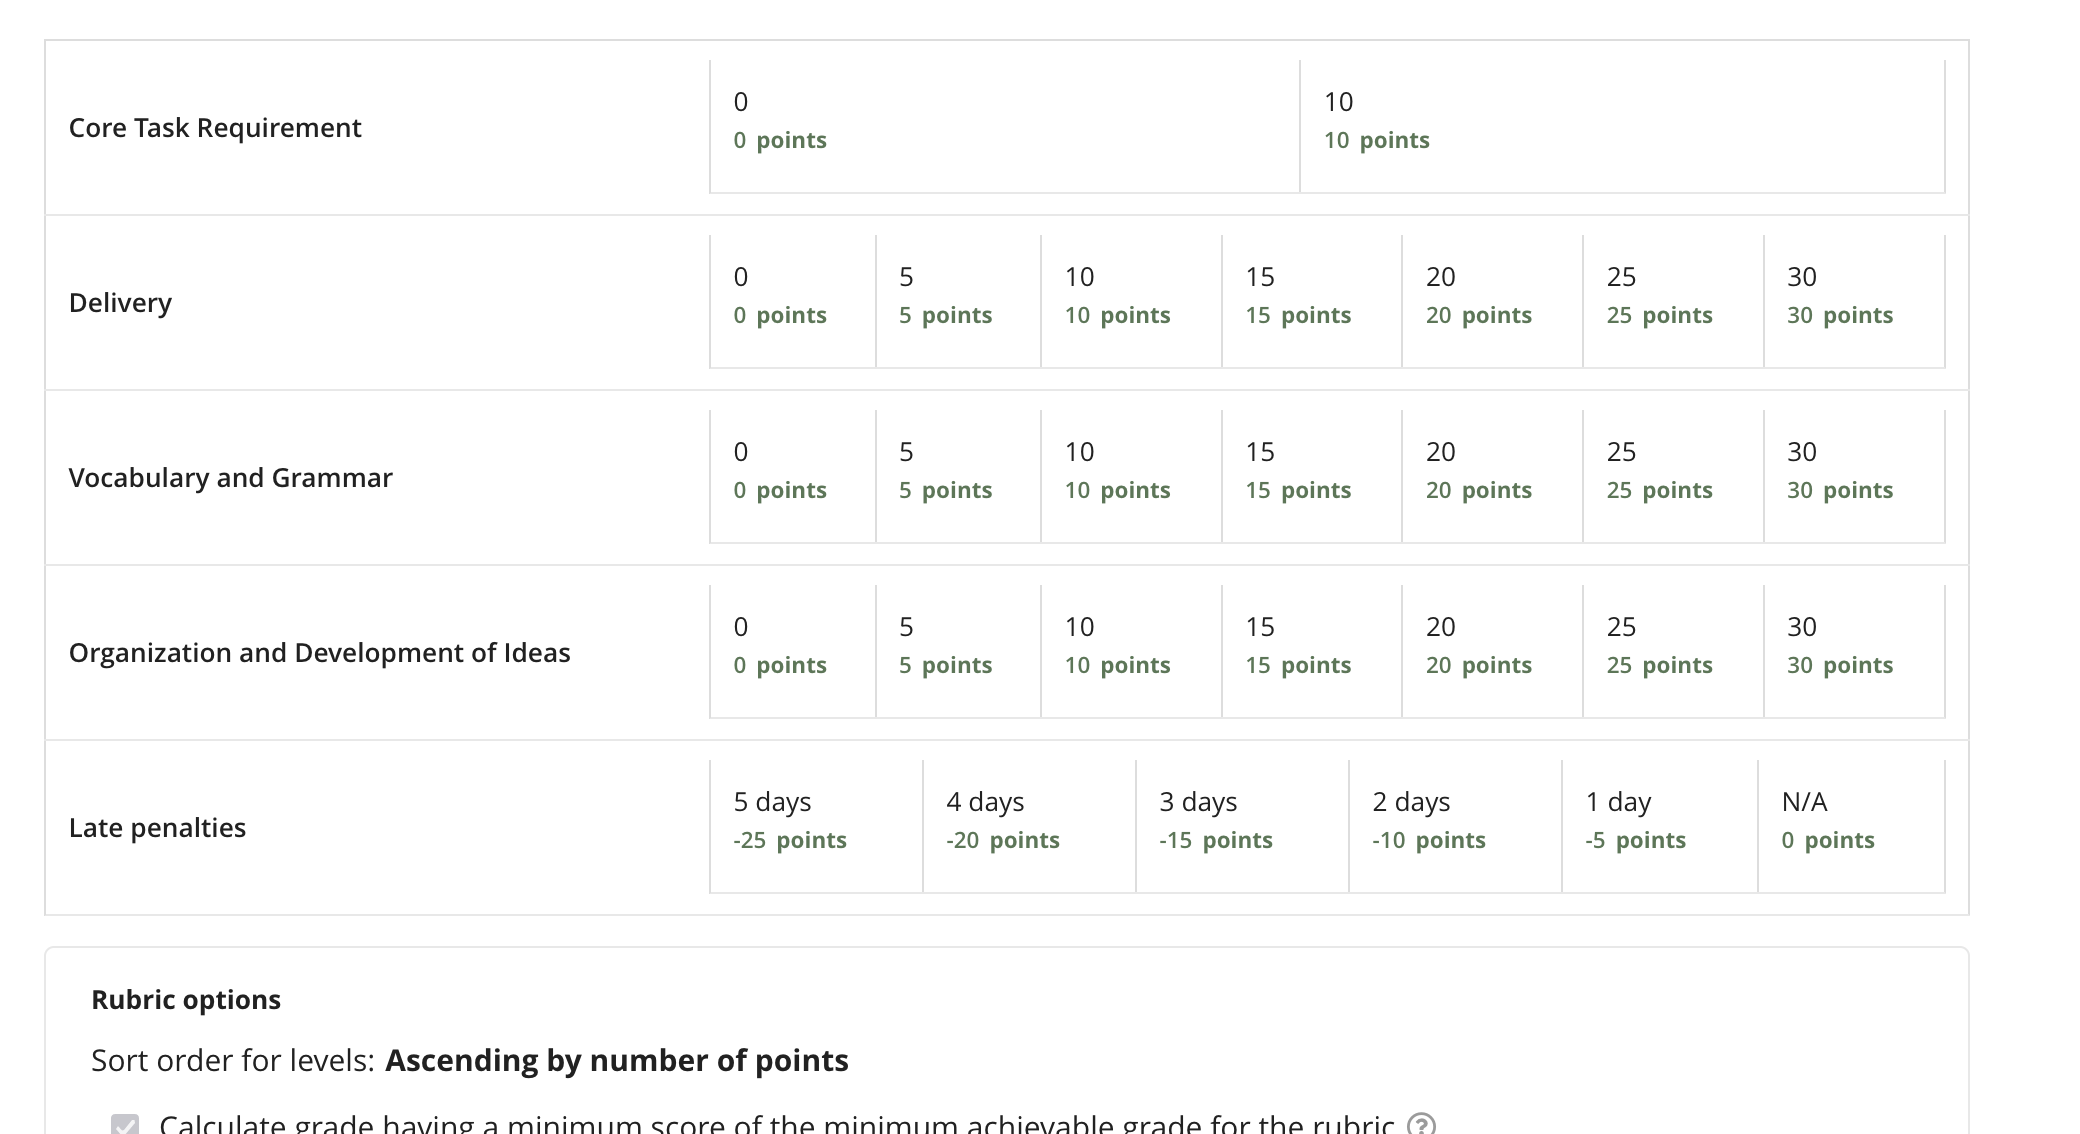The width and height of the screenshot is (2080, 1134).
Task: Choose Organization and Development 30 points level
Action: 1854,652
